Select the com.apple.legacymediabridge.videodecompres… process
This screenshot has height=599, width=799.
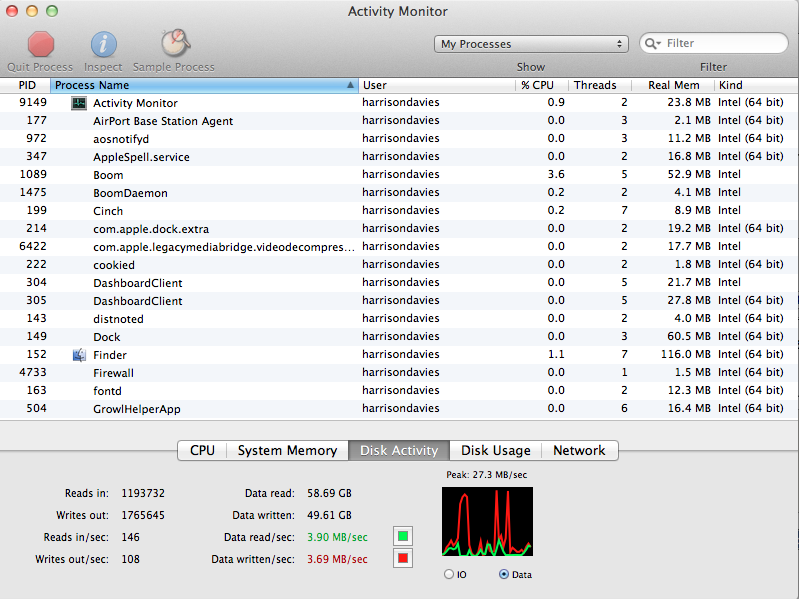[400, 247]
